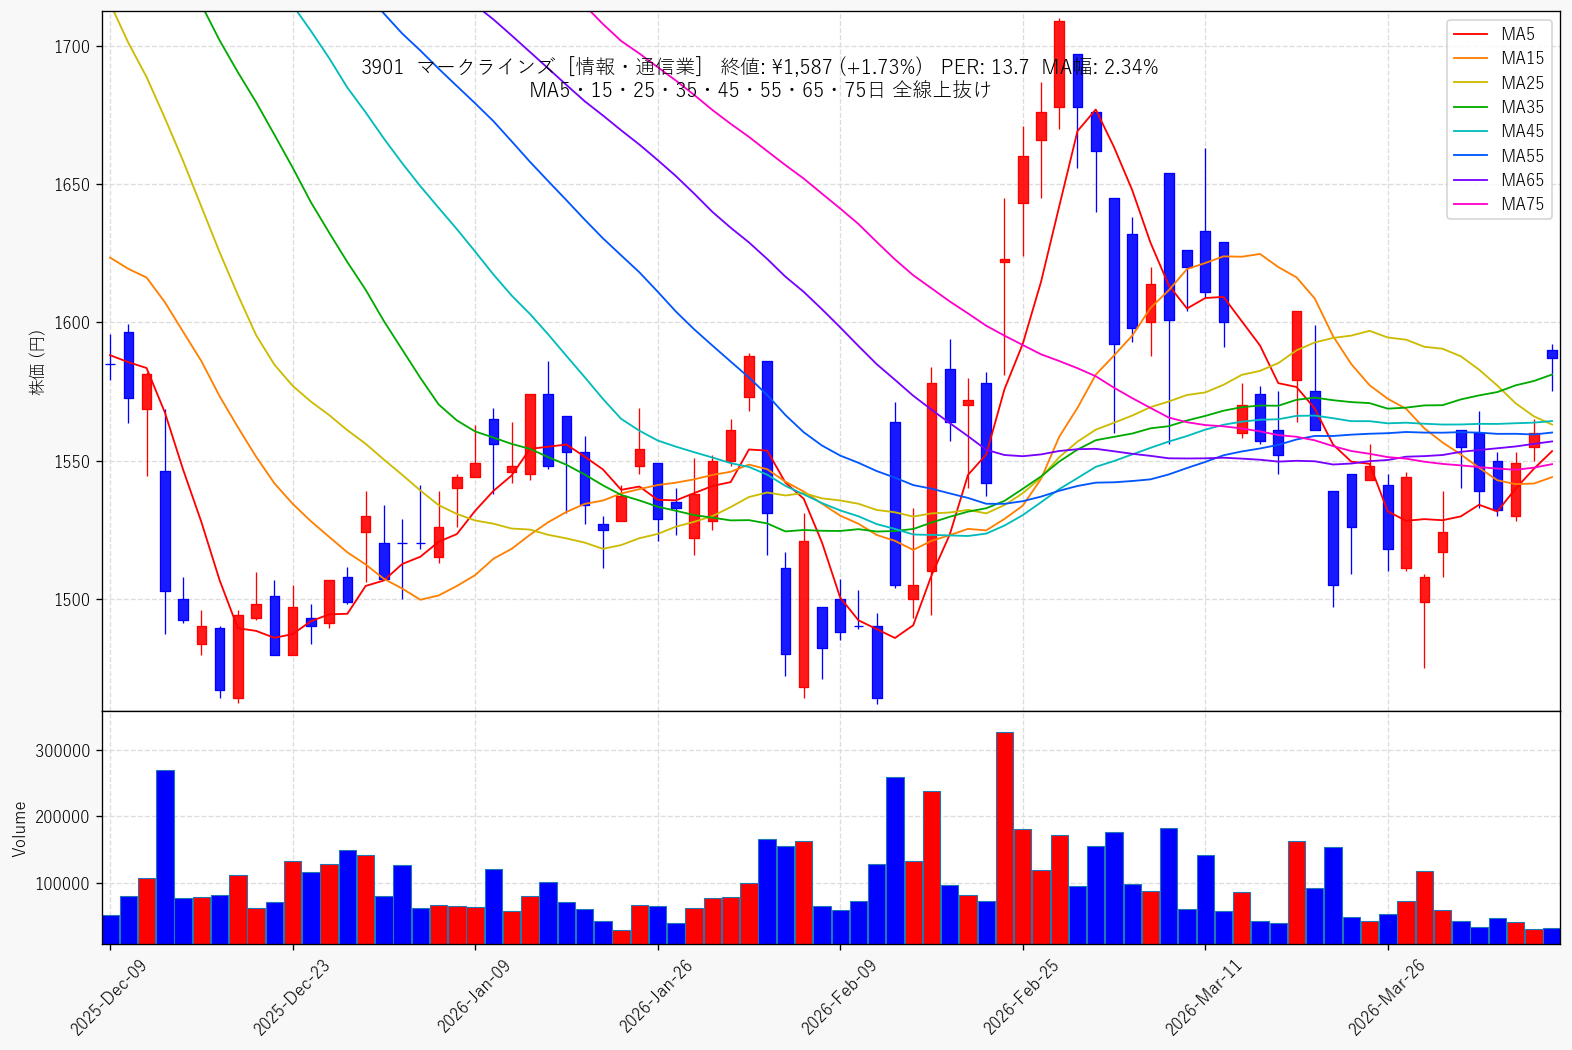Viewport: 1572px width, 1050px height.
Task: Click the 1650 price axis label
Action: tap(73, 185)
